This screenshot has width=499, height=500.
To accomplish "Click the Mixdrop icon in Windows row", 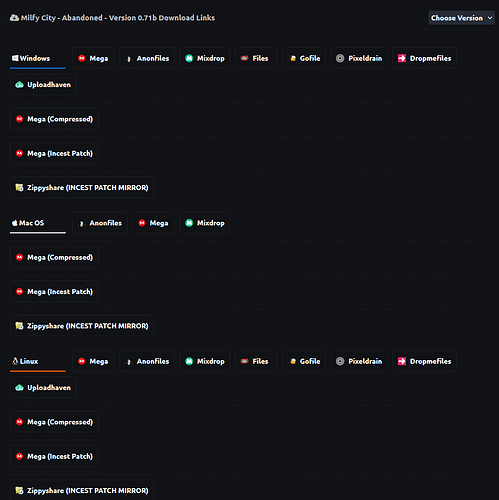I will pos(189,58).
